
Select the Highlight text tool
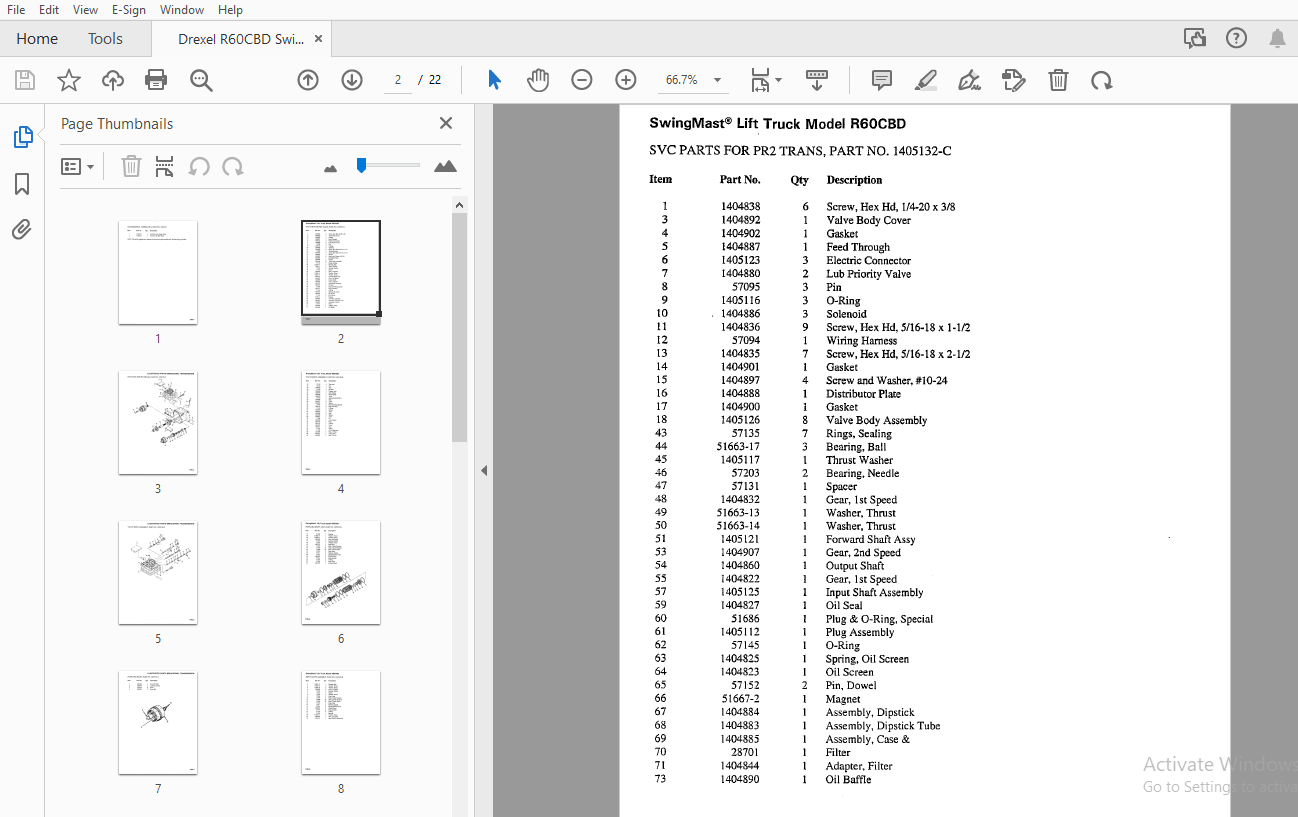click(926, 80)
